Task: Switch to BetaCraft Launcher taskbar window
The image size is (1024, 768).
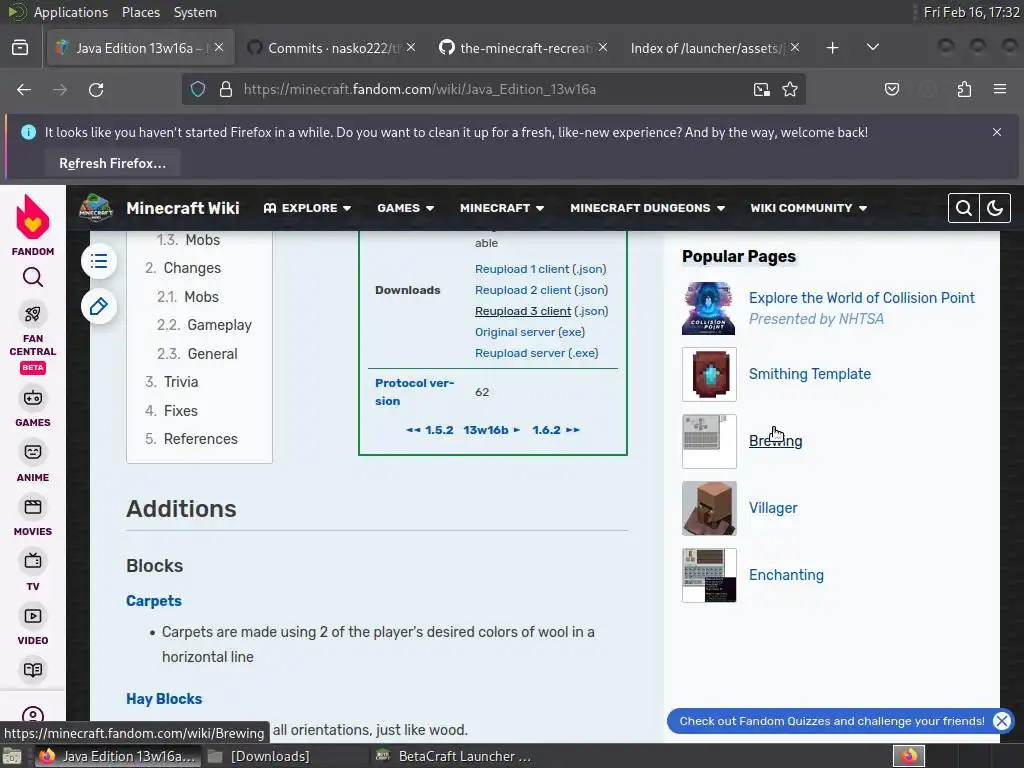Action: pos(453,756)
